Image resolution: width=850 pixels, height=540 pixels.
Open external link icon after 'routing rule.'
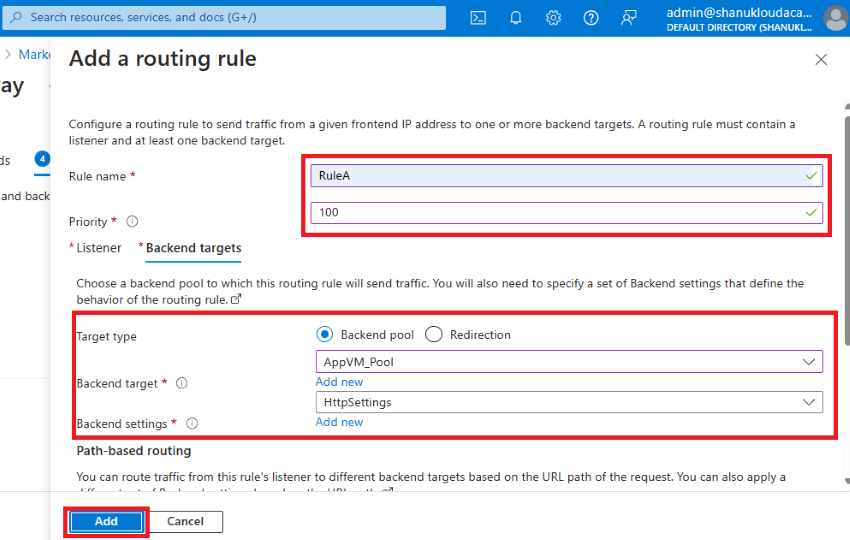236,299
